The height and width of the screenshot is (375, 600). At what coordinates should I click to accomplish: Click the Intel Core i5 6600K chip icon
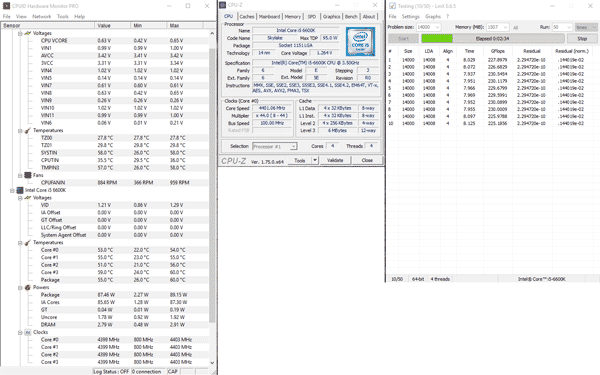click(20, 190)
